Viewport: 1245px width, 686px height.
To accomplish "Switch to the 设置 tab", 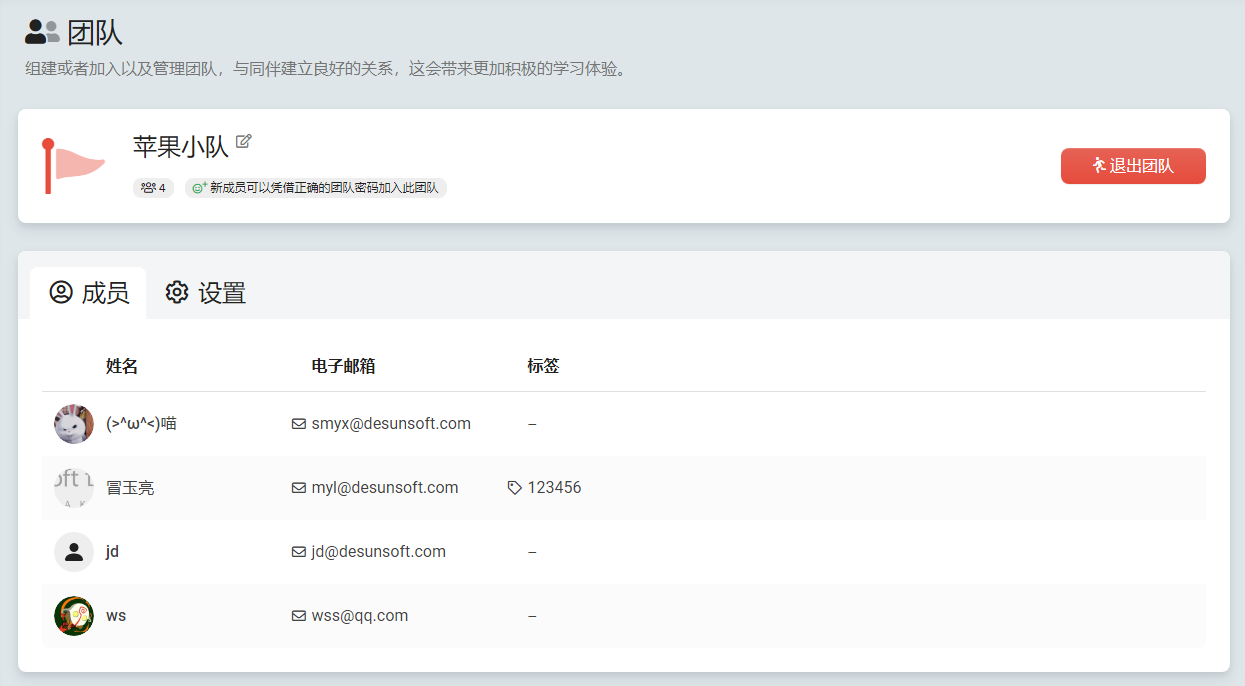I will [x=204, y=292].
